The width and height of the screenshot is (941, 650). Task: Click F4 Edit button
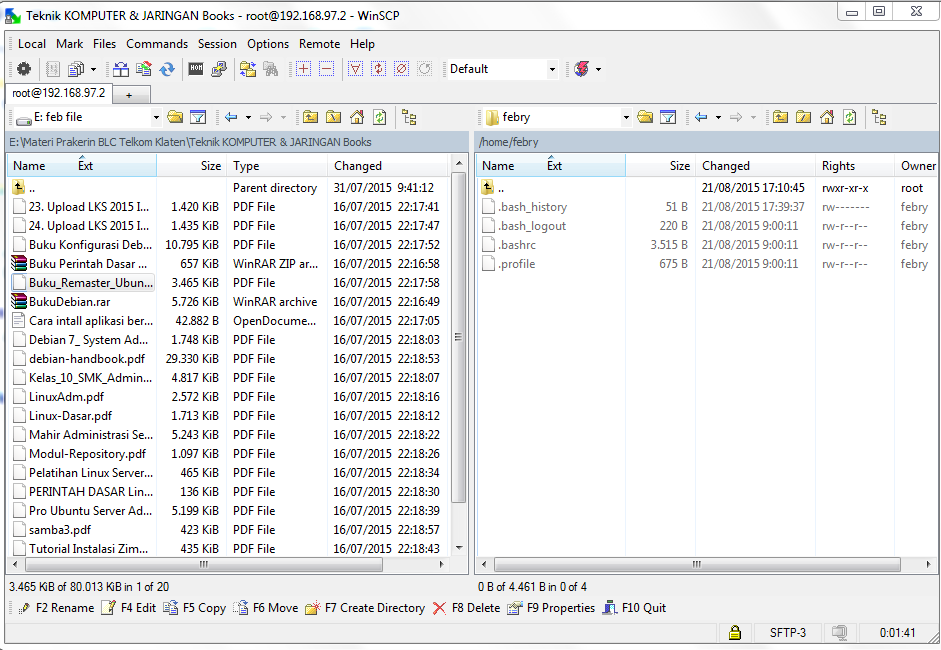click(129, 608)
